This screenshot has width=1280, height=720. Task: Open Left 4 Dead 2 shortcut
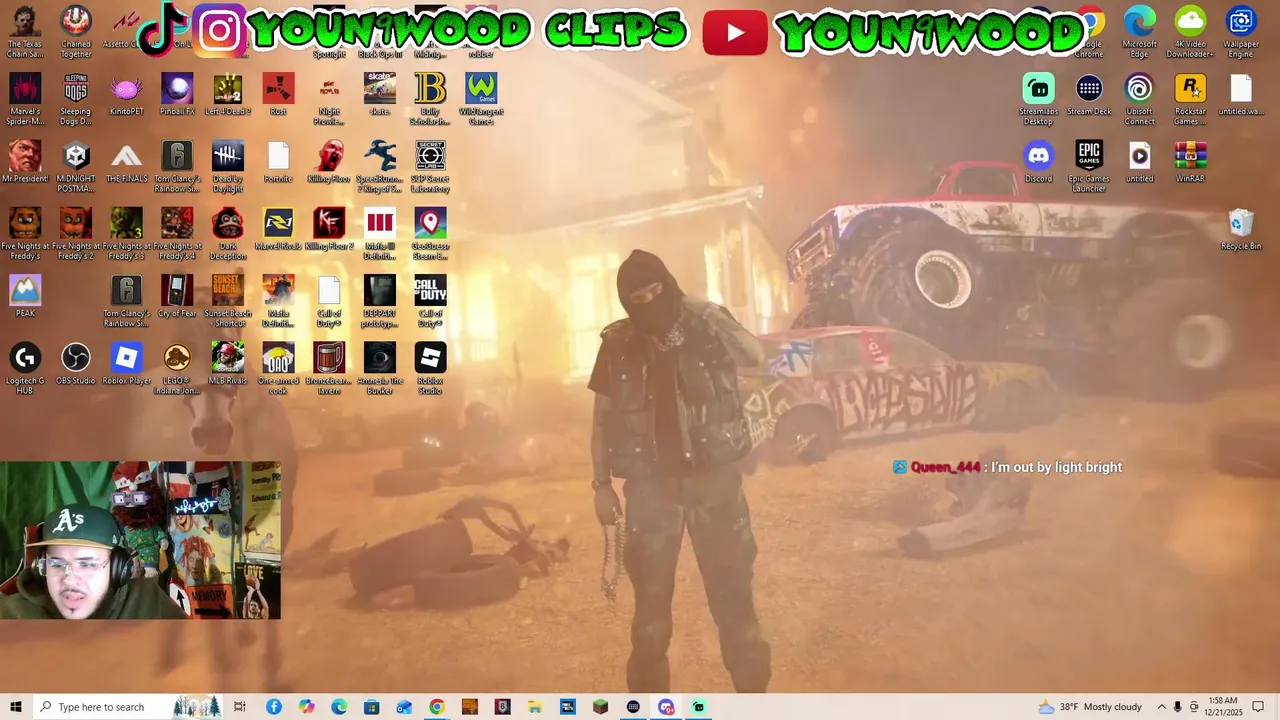pyautogui.click(x=228, y=95)
